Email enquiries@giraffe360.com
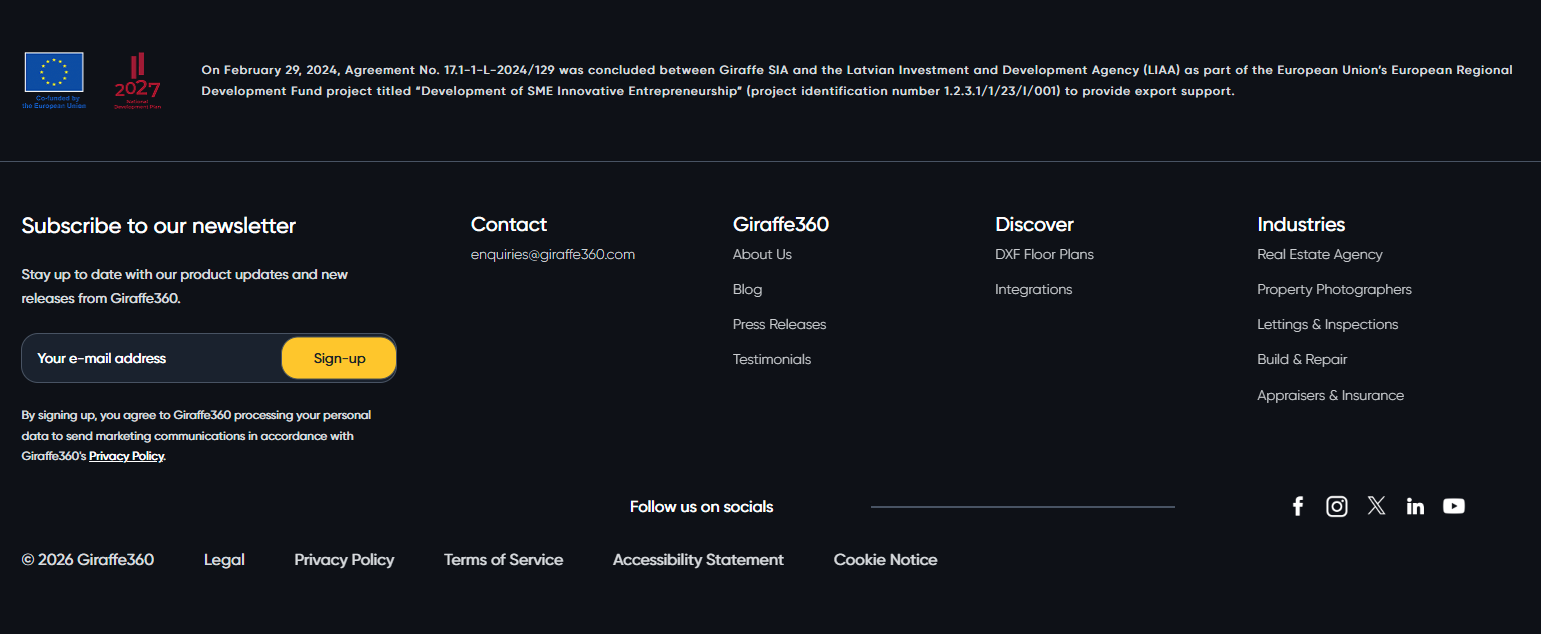This screenshot has width=1541, height=634. coord(553,254)
